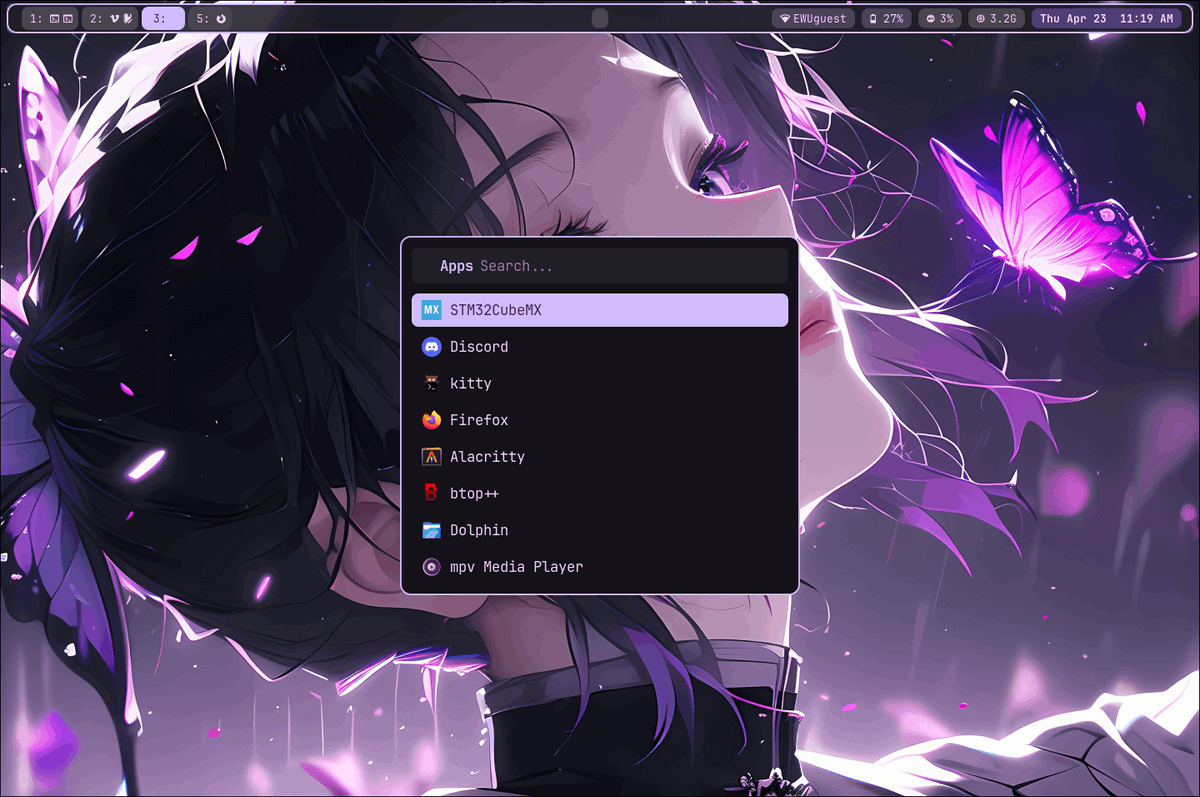
Task: Click the Dolphin folder icon
Action: click(x=431, y=530)
